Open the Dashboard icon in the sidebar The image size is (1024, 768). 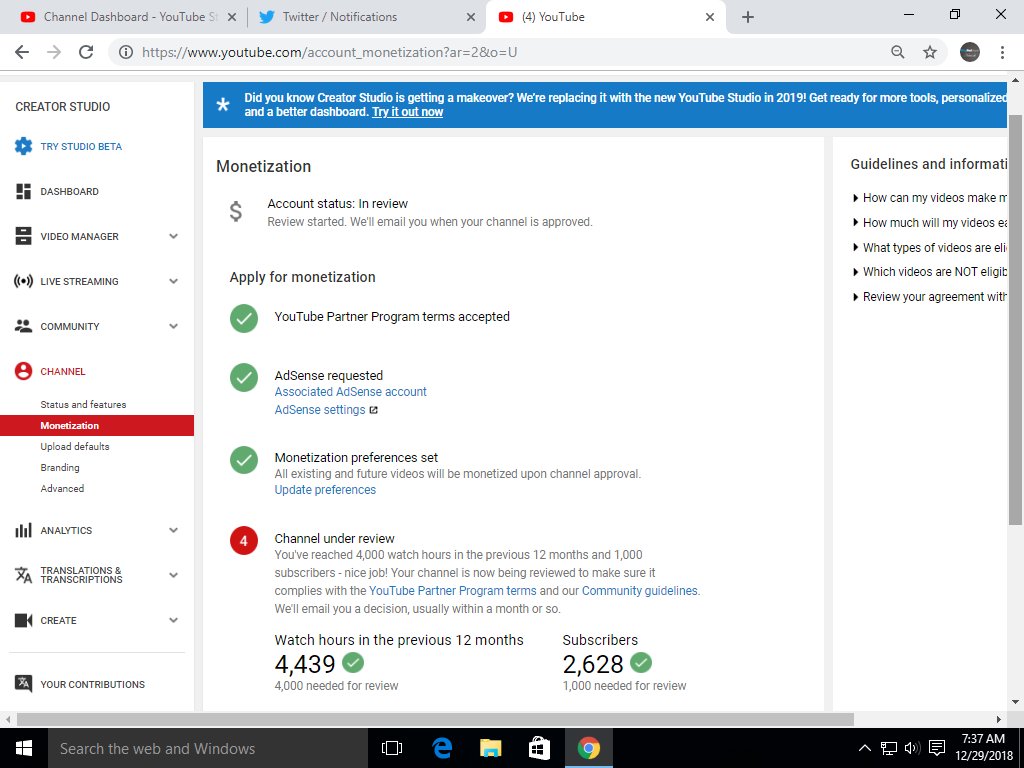[24, 191]
